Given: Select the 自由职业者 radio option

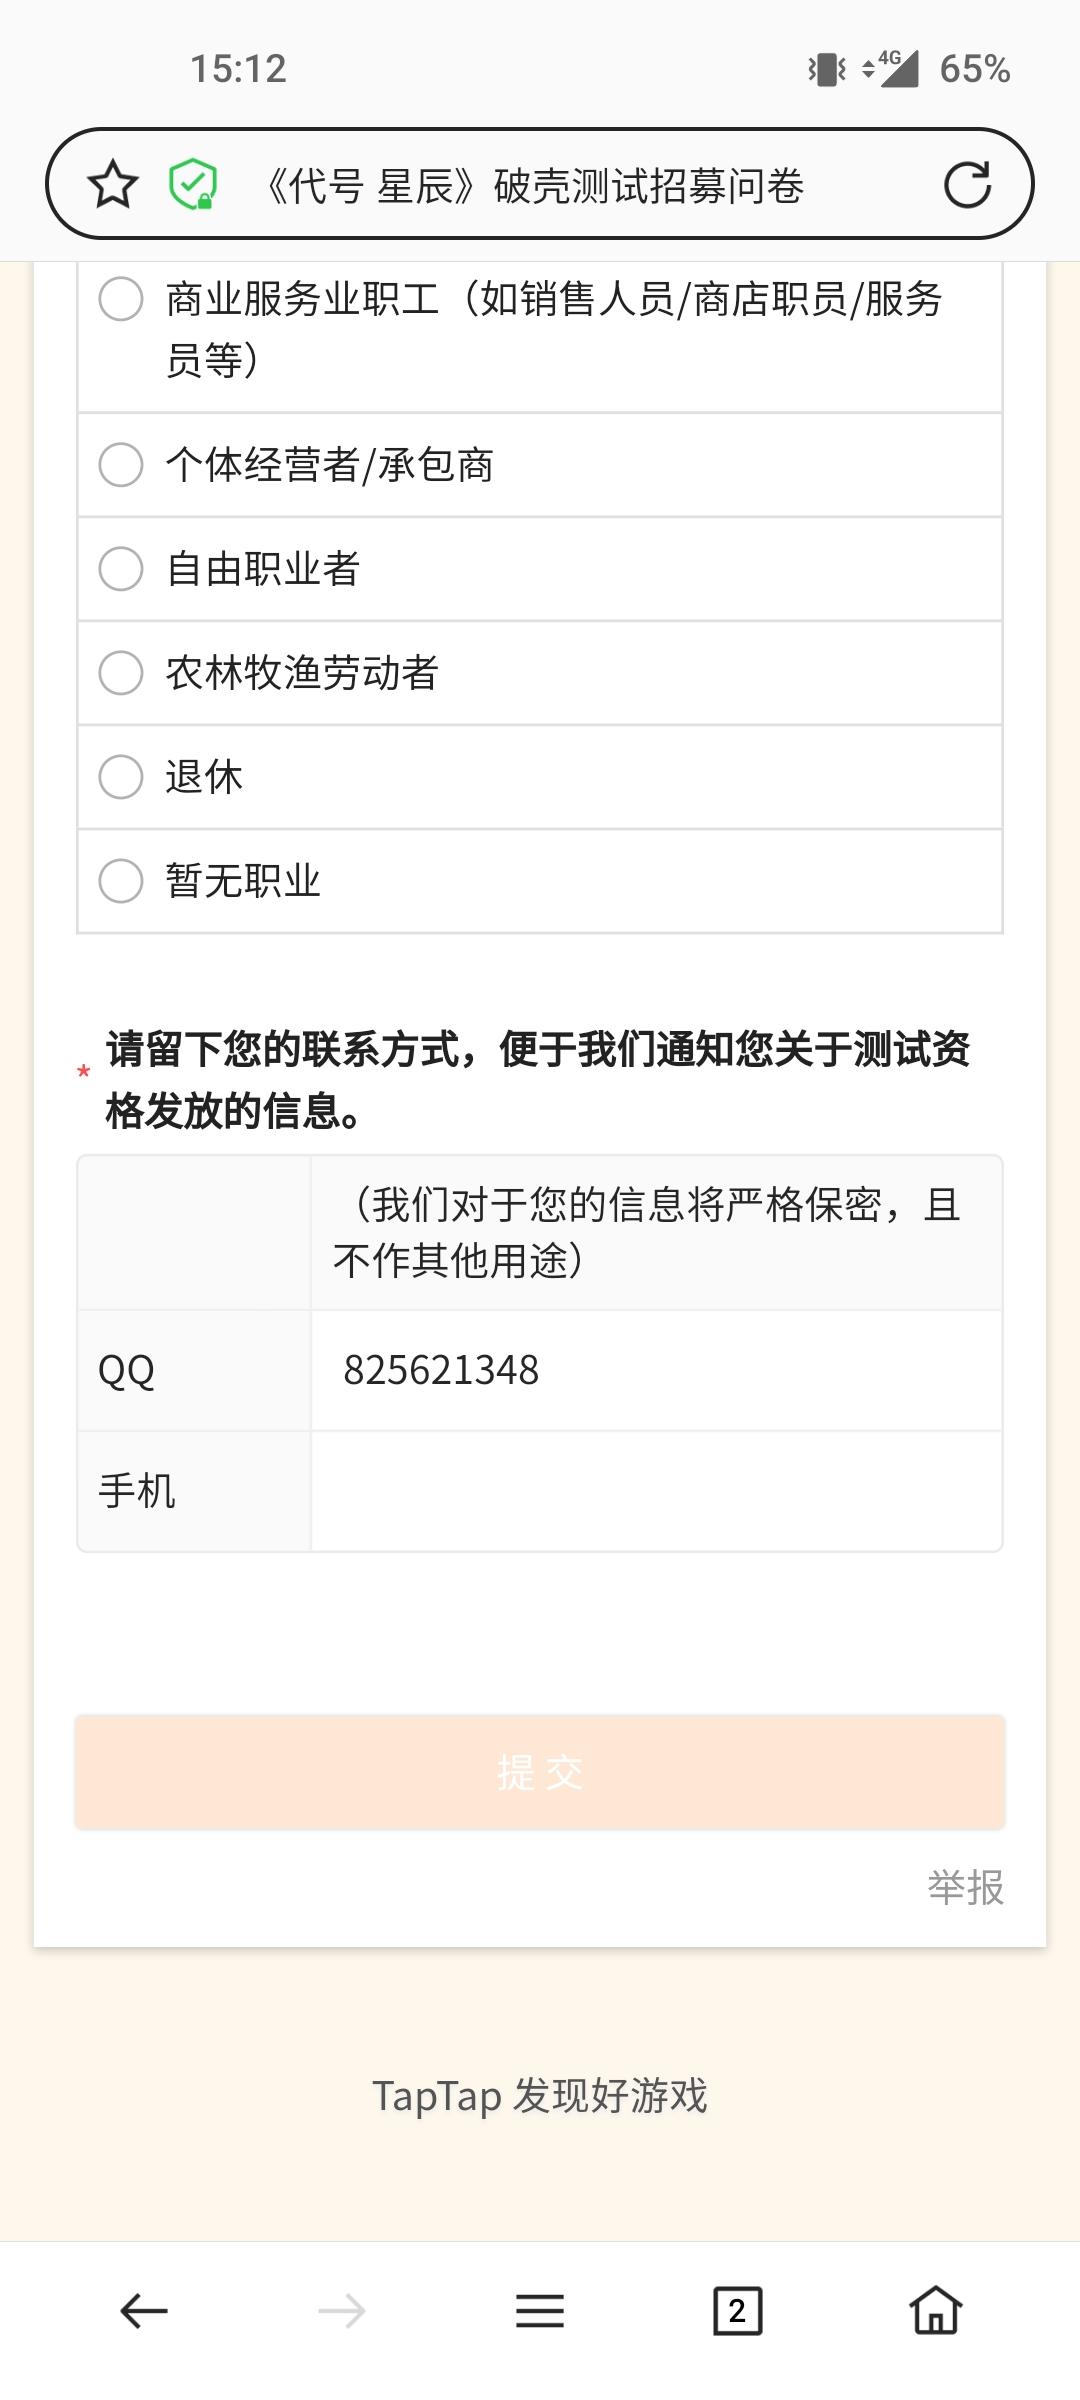Looking at the screenshot, I should tap(540, 569).
